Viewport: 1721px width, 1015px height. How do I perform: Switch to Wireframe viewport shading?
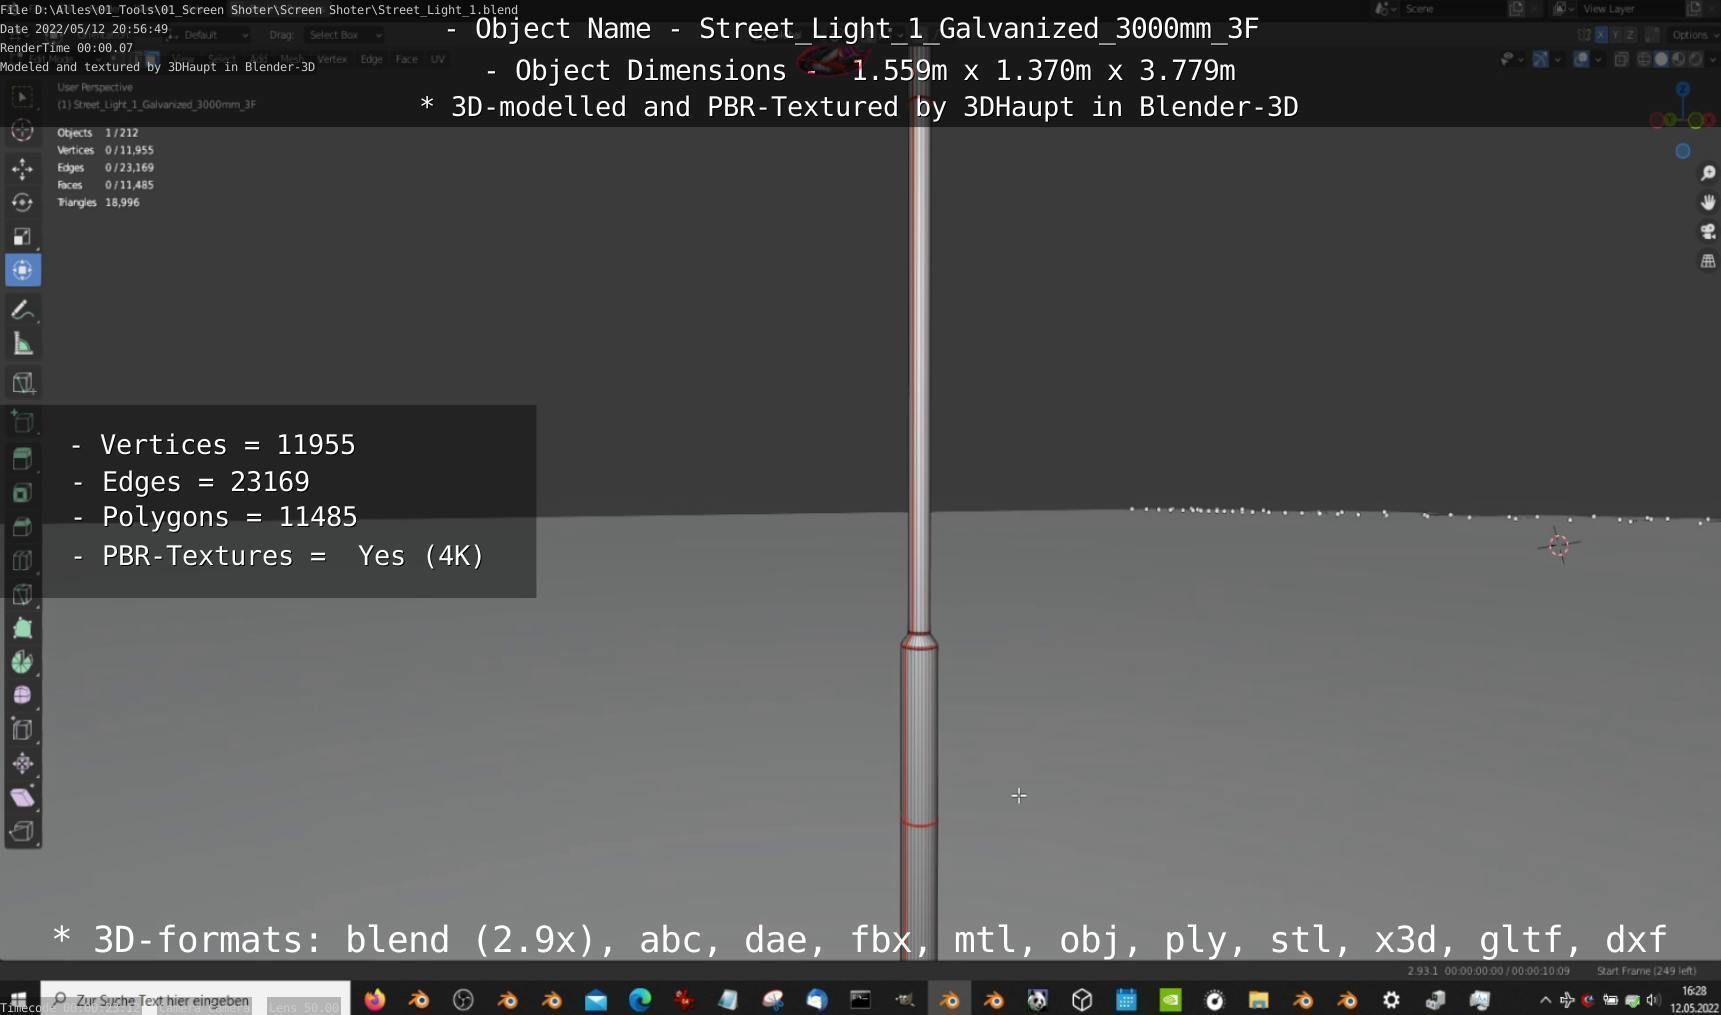click(1645, 60)
